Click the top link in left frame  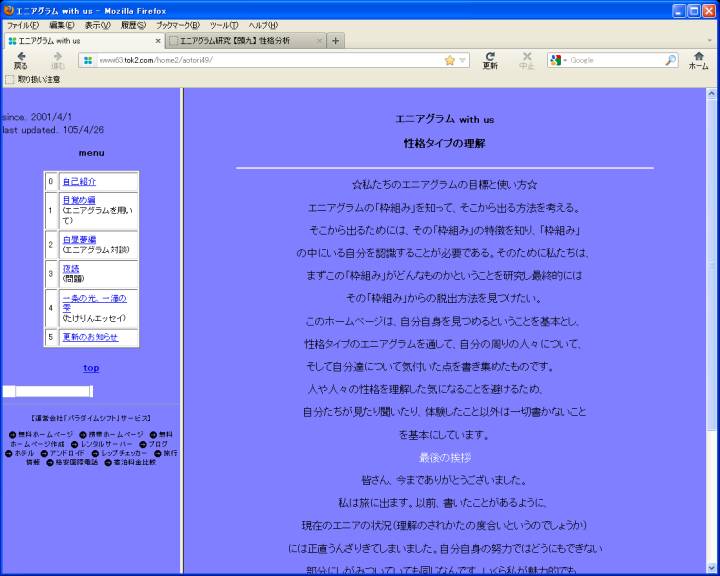(91, 368)
